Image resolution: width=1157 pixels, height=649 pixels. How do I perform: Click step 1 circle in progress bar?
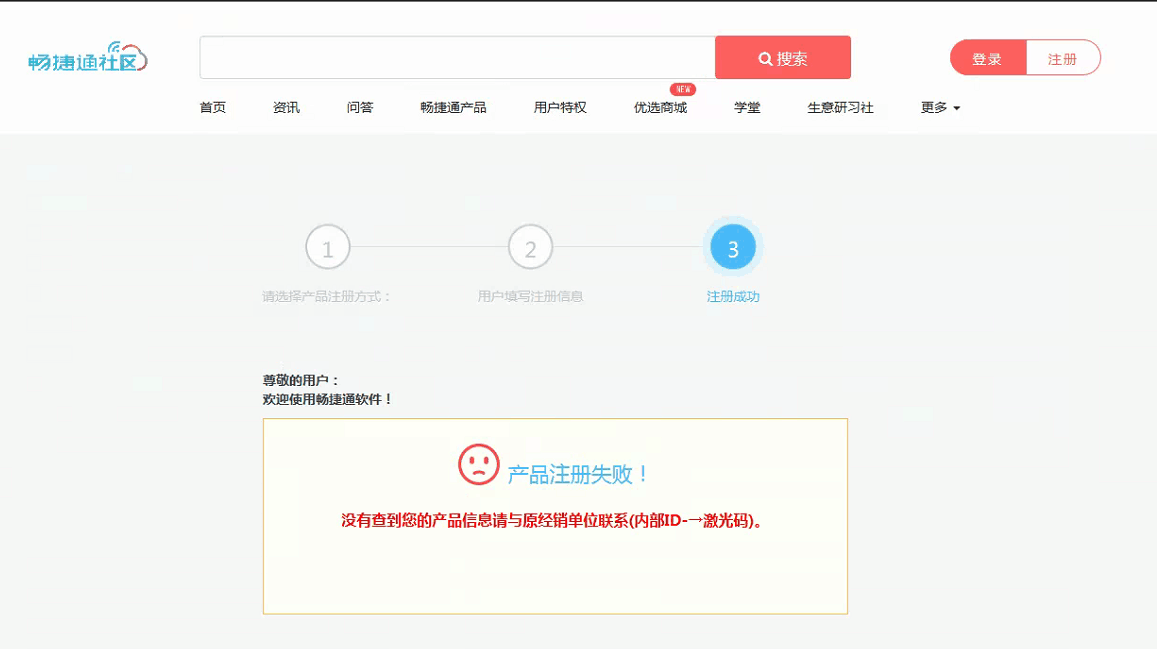click(328, 248)
